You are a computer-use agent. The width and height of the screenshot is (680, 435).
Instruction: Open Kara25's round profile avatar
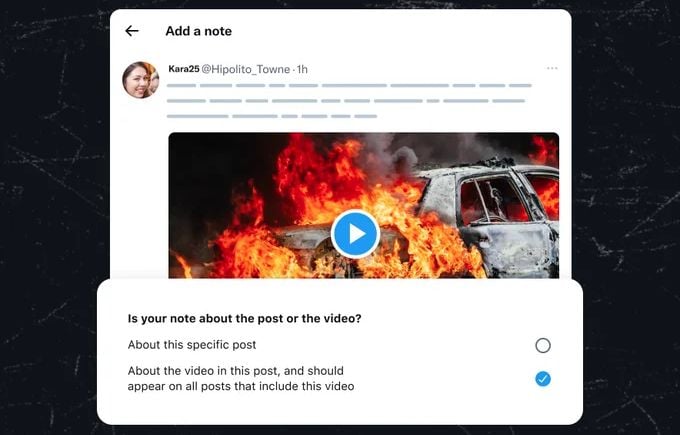pos(141,80)
